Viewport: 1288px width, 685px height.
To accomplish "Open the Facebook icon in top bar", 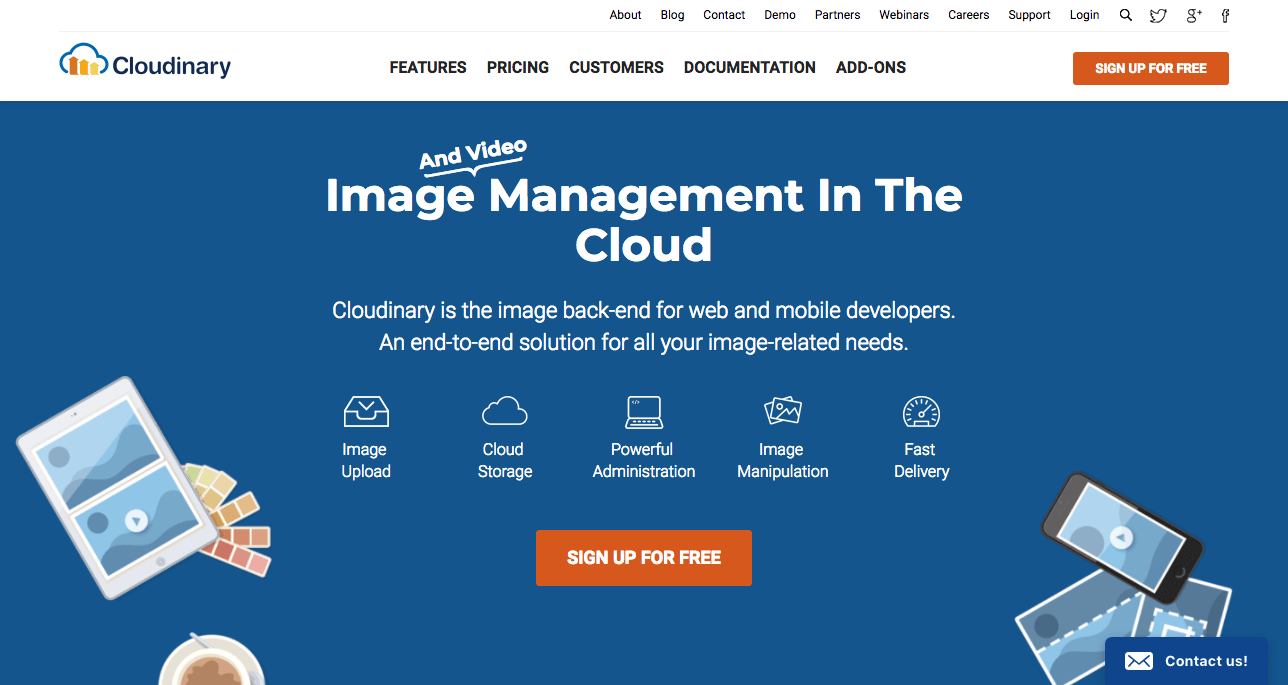I will pos(1225,15).
